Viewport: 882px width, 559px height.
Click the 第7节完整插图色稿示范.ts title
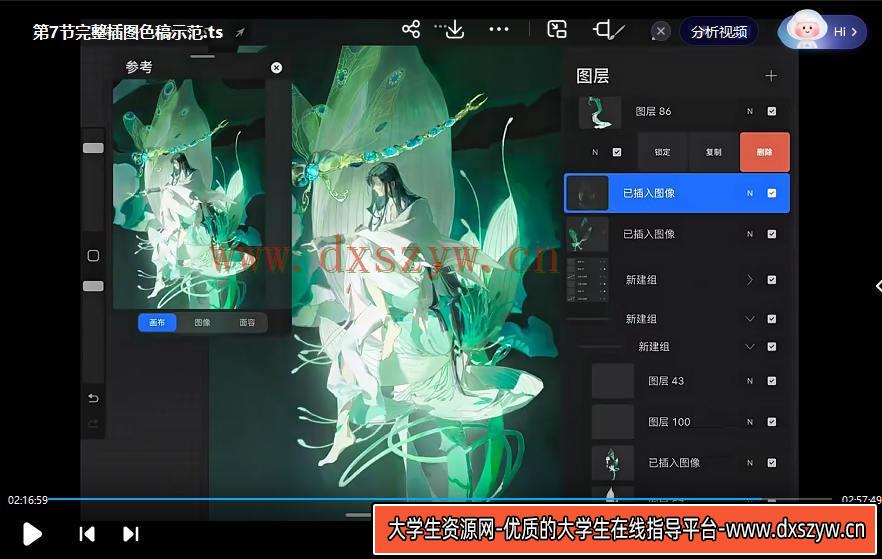[x=128, y=33]
